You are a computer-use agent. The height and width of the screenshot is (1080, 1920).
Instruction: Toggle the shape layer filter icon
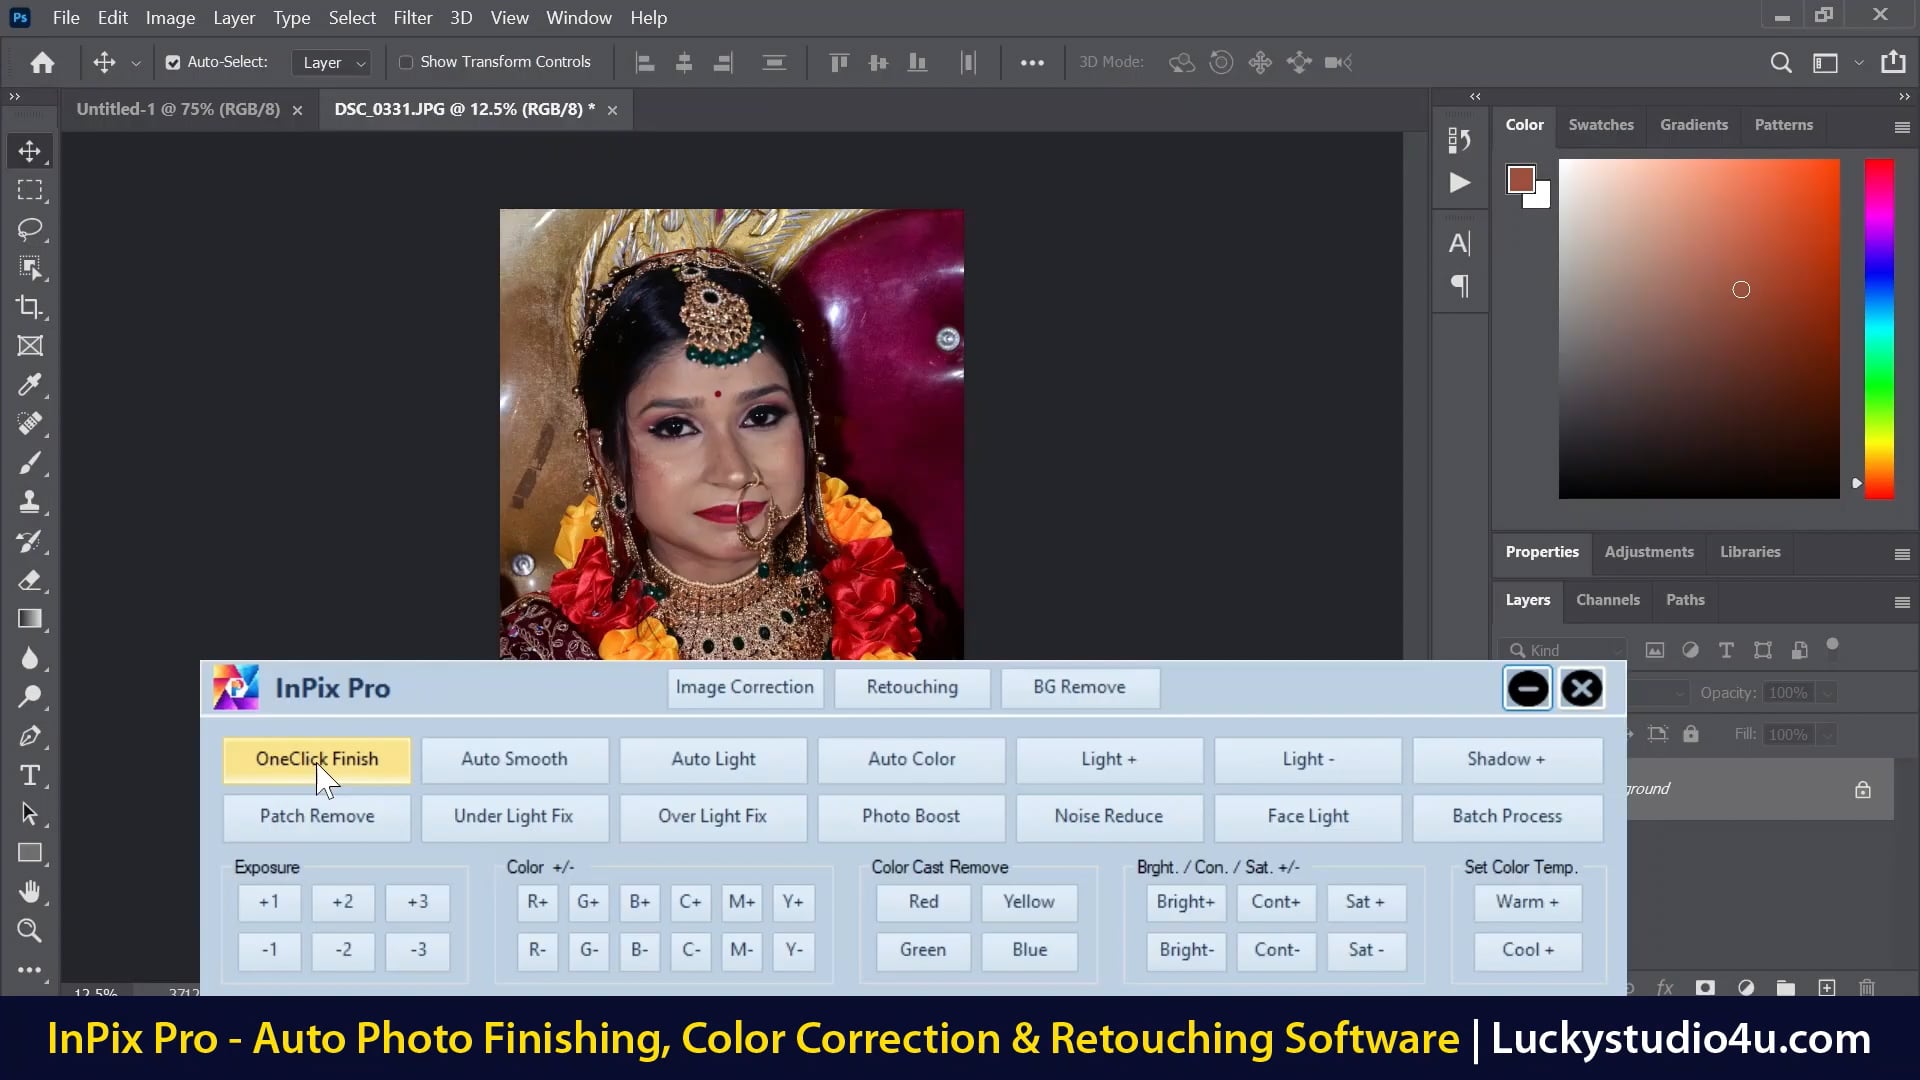(x=1763, y=650)
